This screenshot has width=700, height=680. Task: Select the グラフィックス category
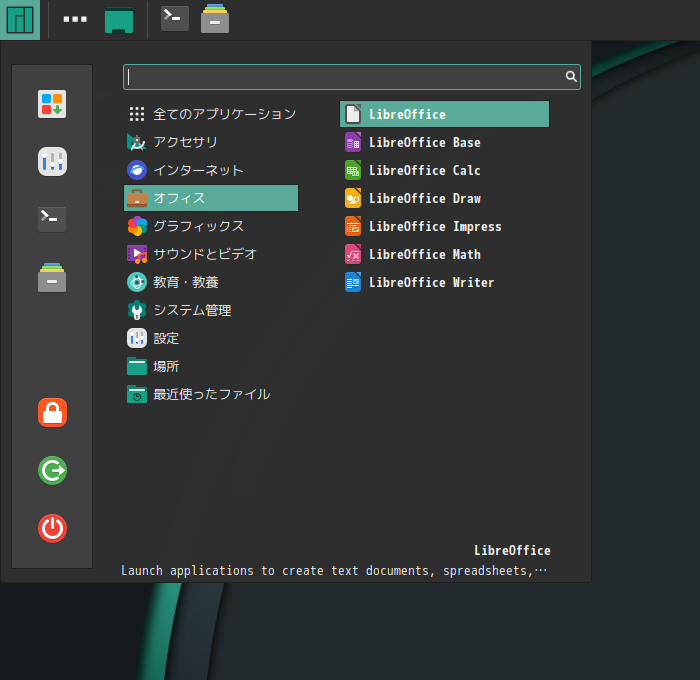211,226
